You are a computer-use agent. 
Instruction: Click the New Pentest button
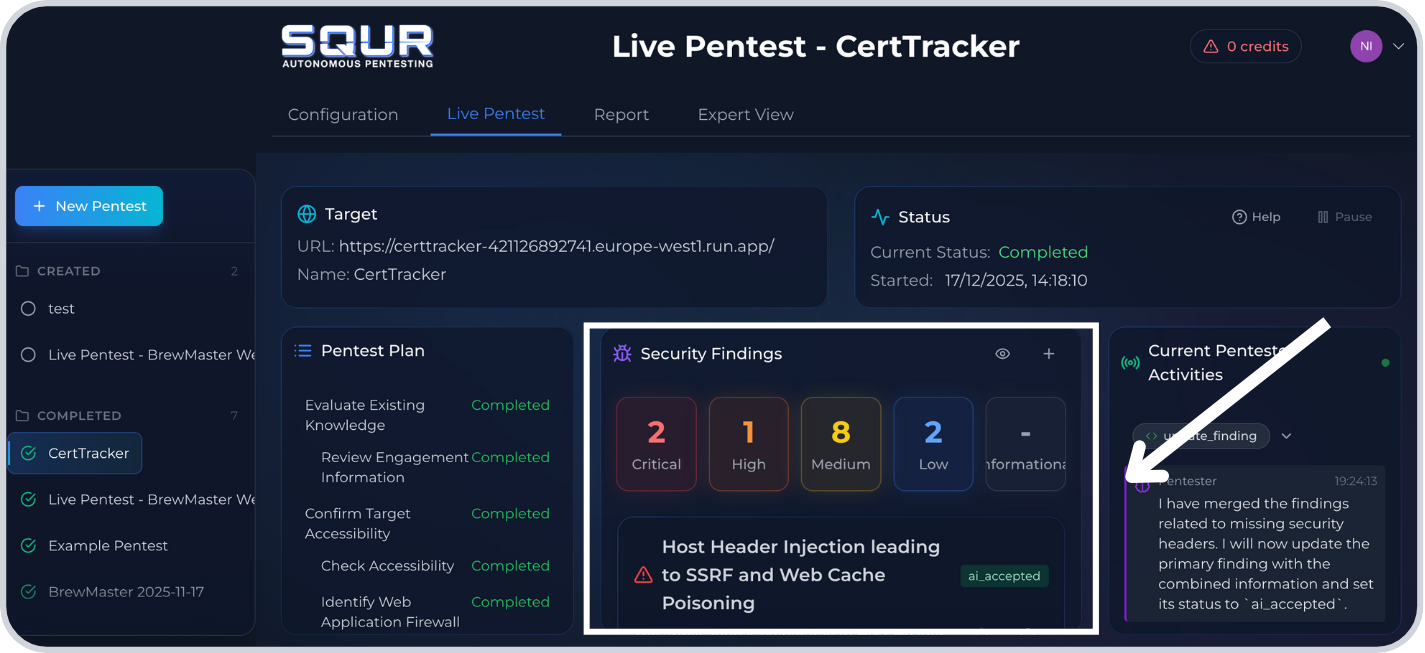(x=89, y=206)
